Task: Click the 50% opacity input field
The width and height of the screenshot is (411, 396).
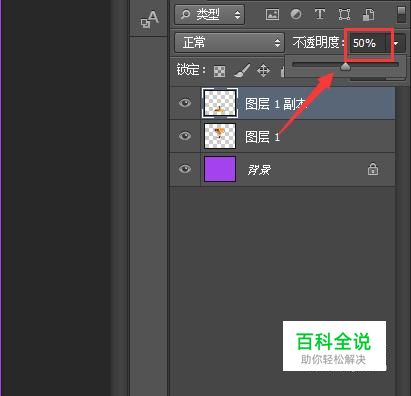Action: click(x=367, y=43)
